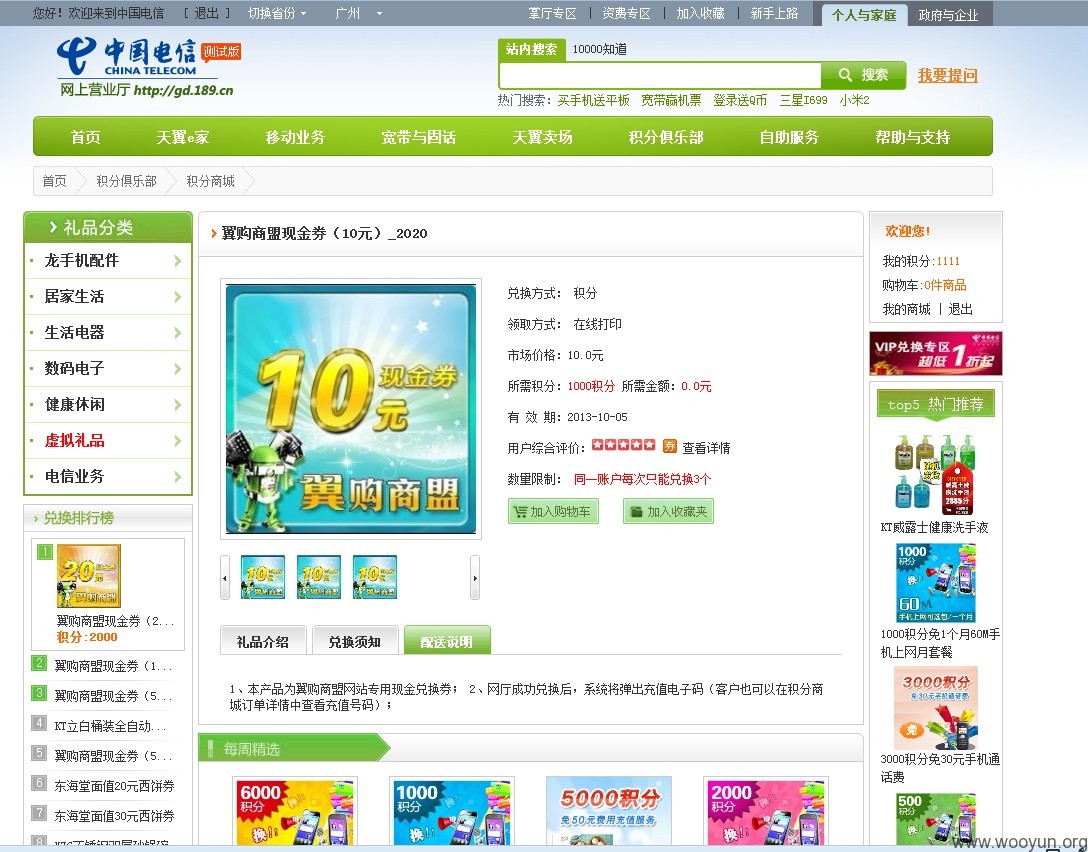
Task: Select the third product thumbnail
Action: pyautogui.click(x=375, y=577)
